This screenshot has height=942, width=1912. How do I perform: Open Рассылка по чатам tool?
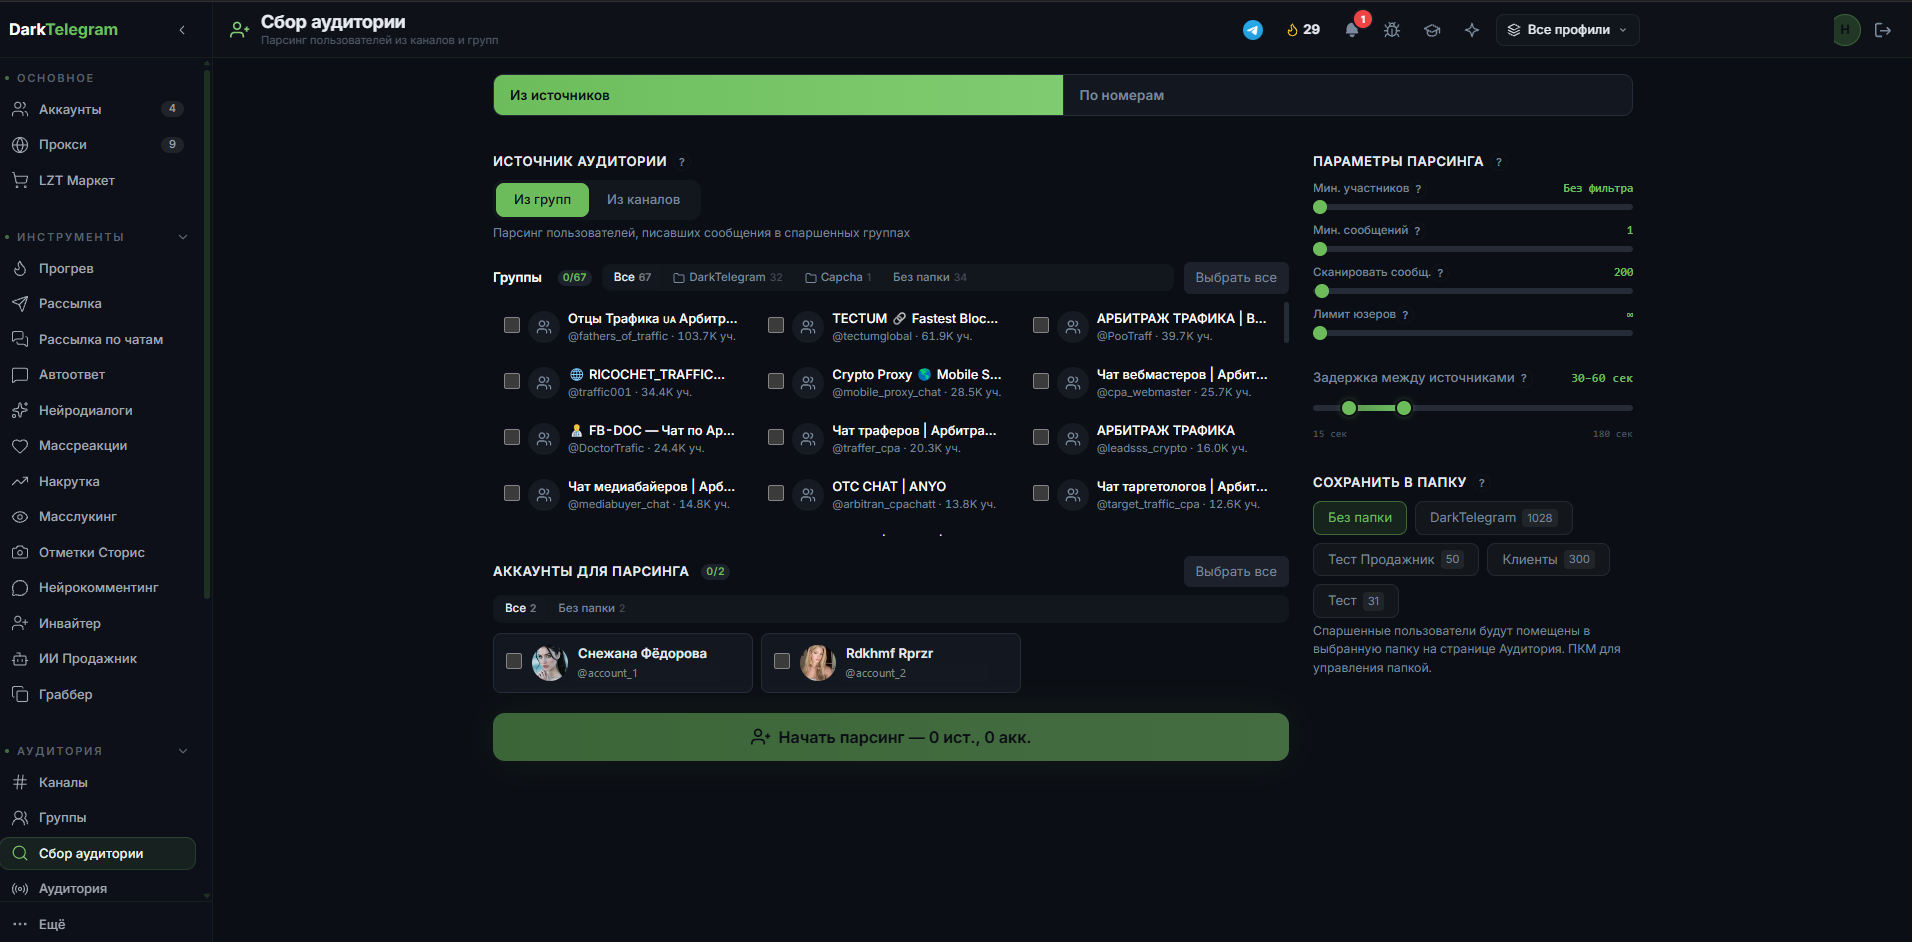coord(98,339)
